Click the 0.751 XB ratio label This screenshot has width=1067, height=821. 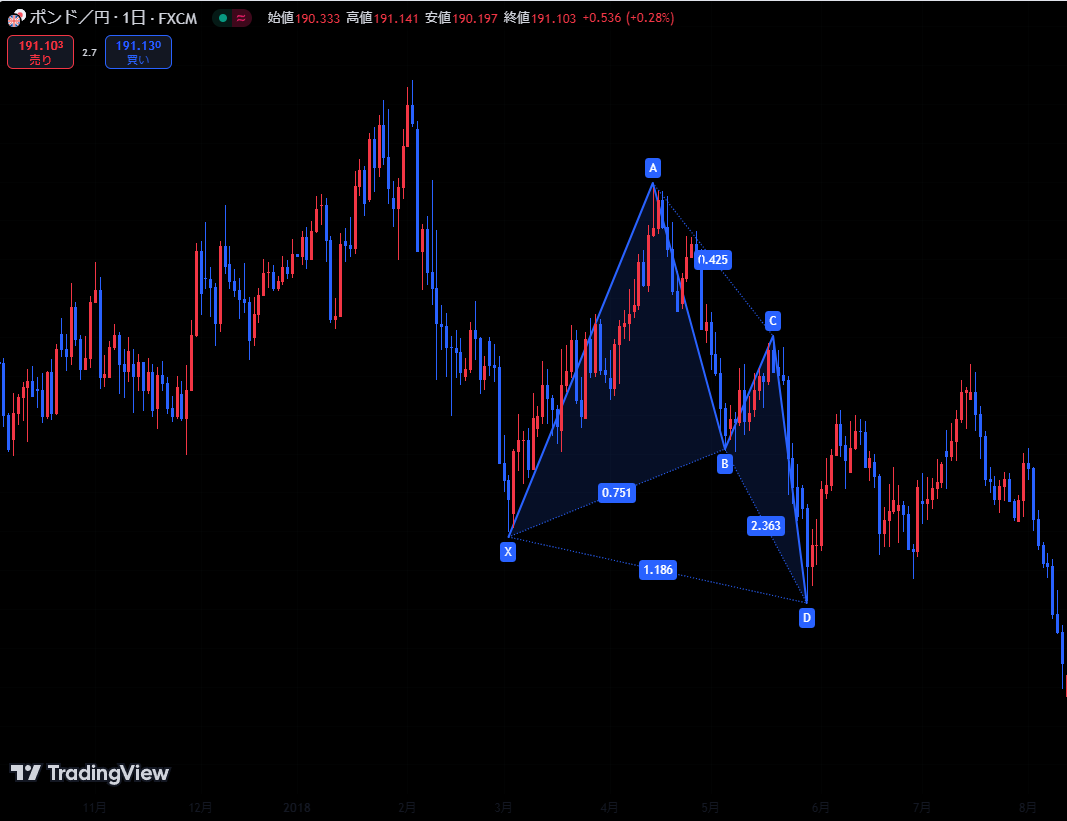(x=617, y=492)
